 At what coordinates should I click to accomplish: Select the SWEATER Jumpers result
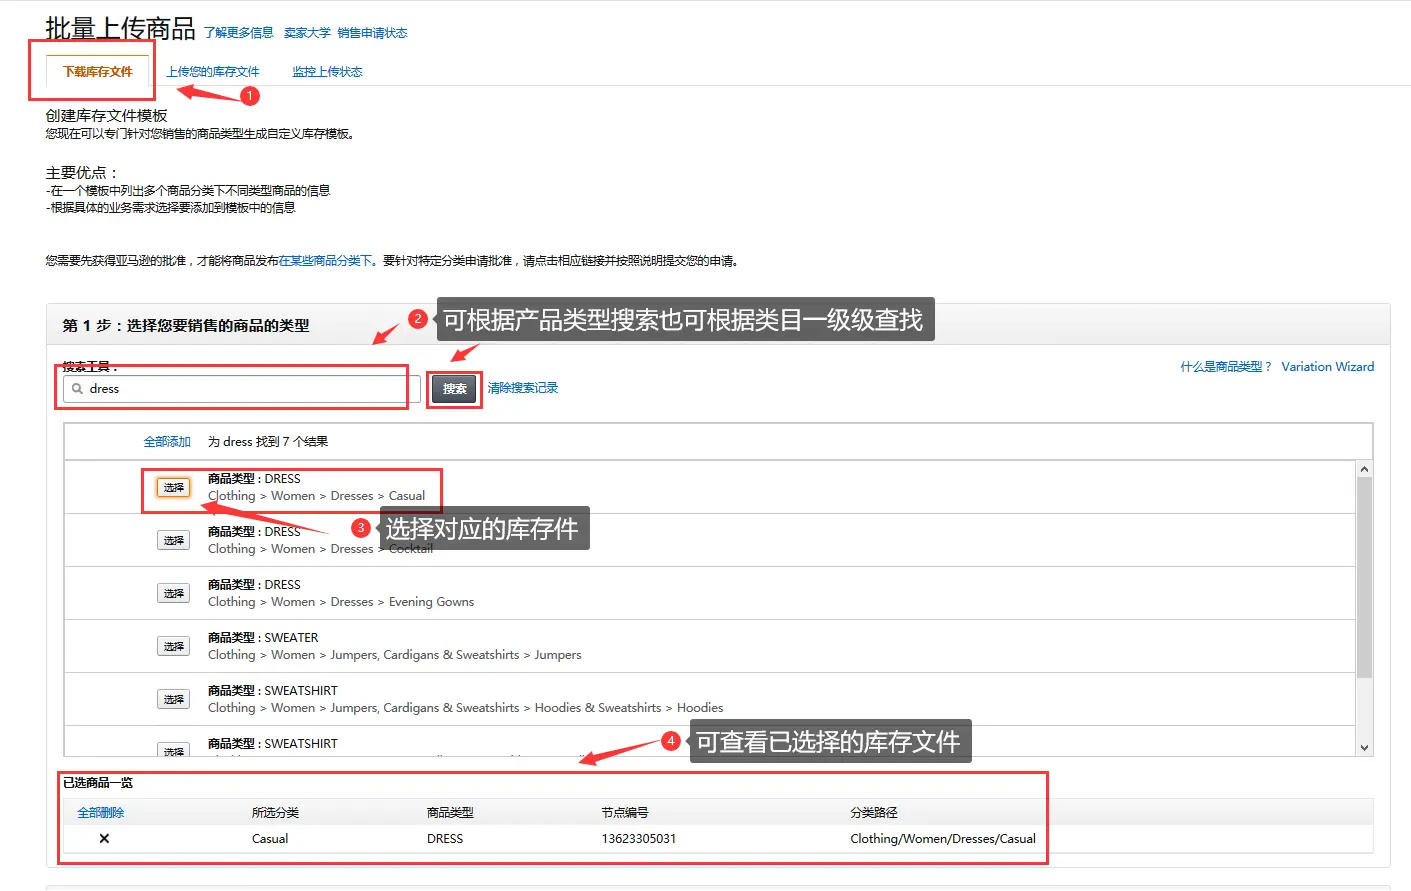pyautogui.click(x=174, y=647)
